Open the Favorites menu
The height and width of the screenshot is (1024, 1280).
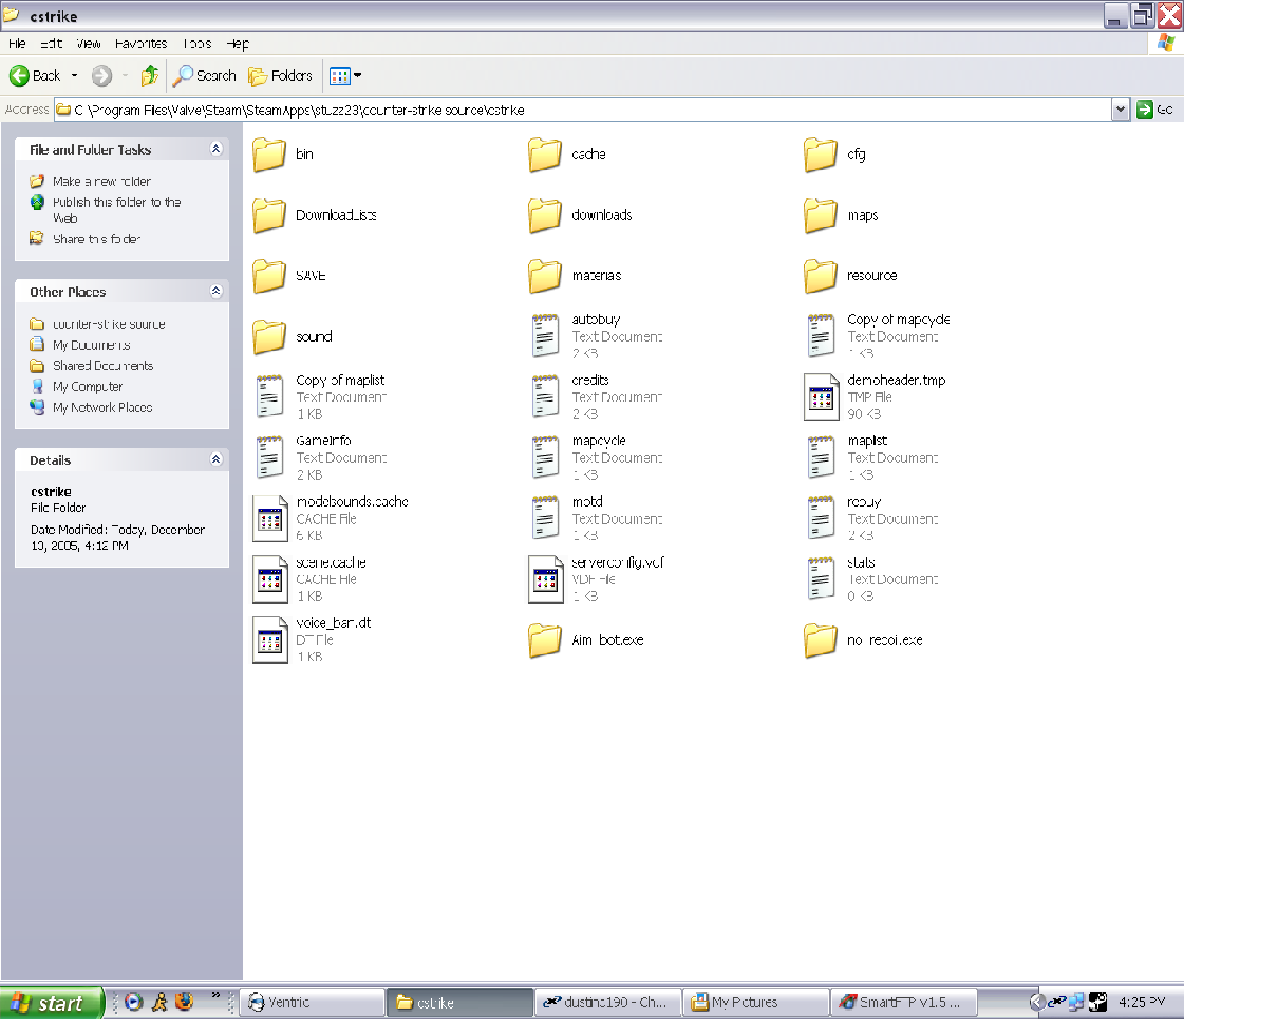pos(141,44)
